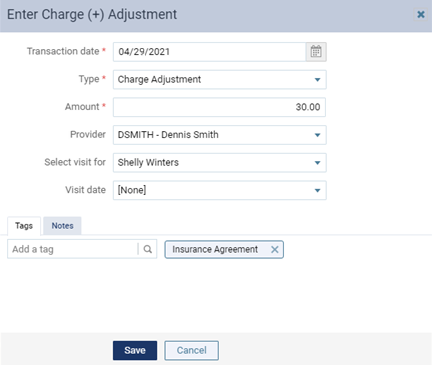Close the Enter Charge Adjustment dialog

click(x=421, y=14)
